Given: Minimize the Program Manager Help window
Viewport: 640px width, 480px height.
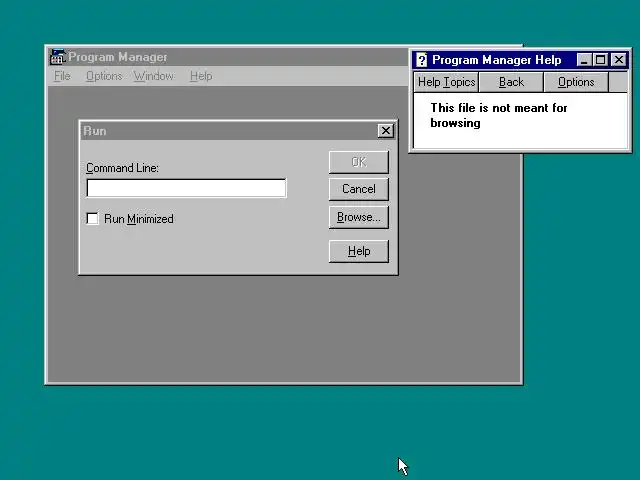Looking at the screenshot, I should (x=584, y=60).
